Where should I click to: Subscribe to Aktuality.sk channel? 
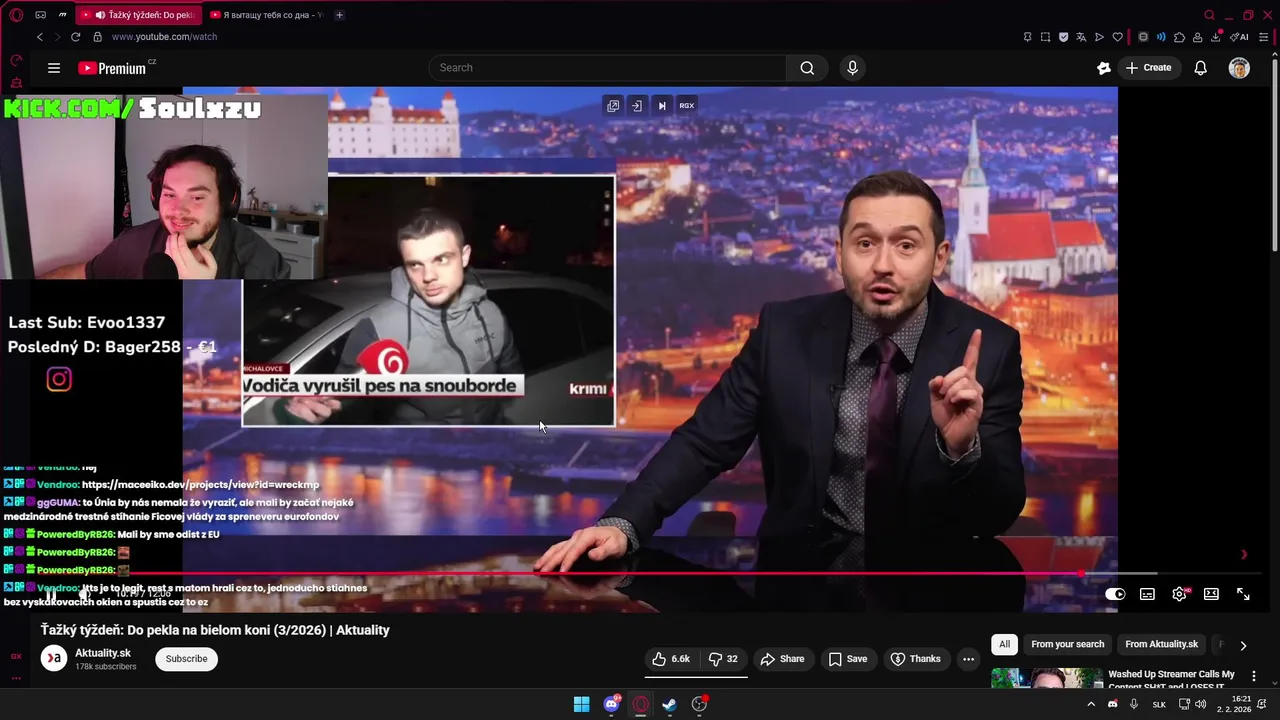tap(186, 659)
